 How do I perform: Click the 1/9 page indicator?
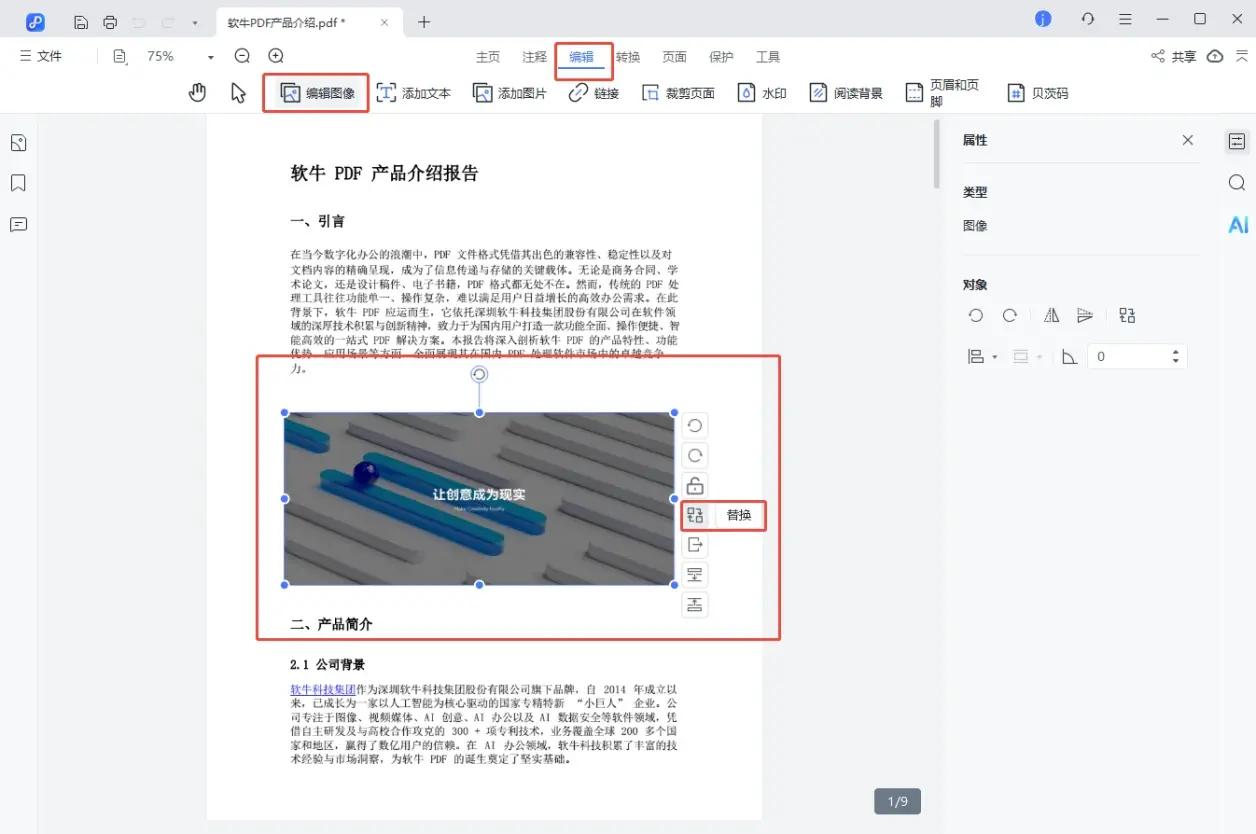tap(898, 801)
